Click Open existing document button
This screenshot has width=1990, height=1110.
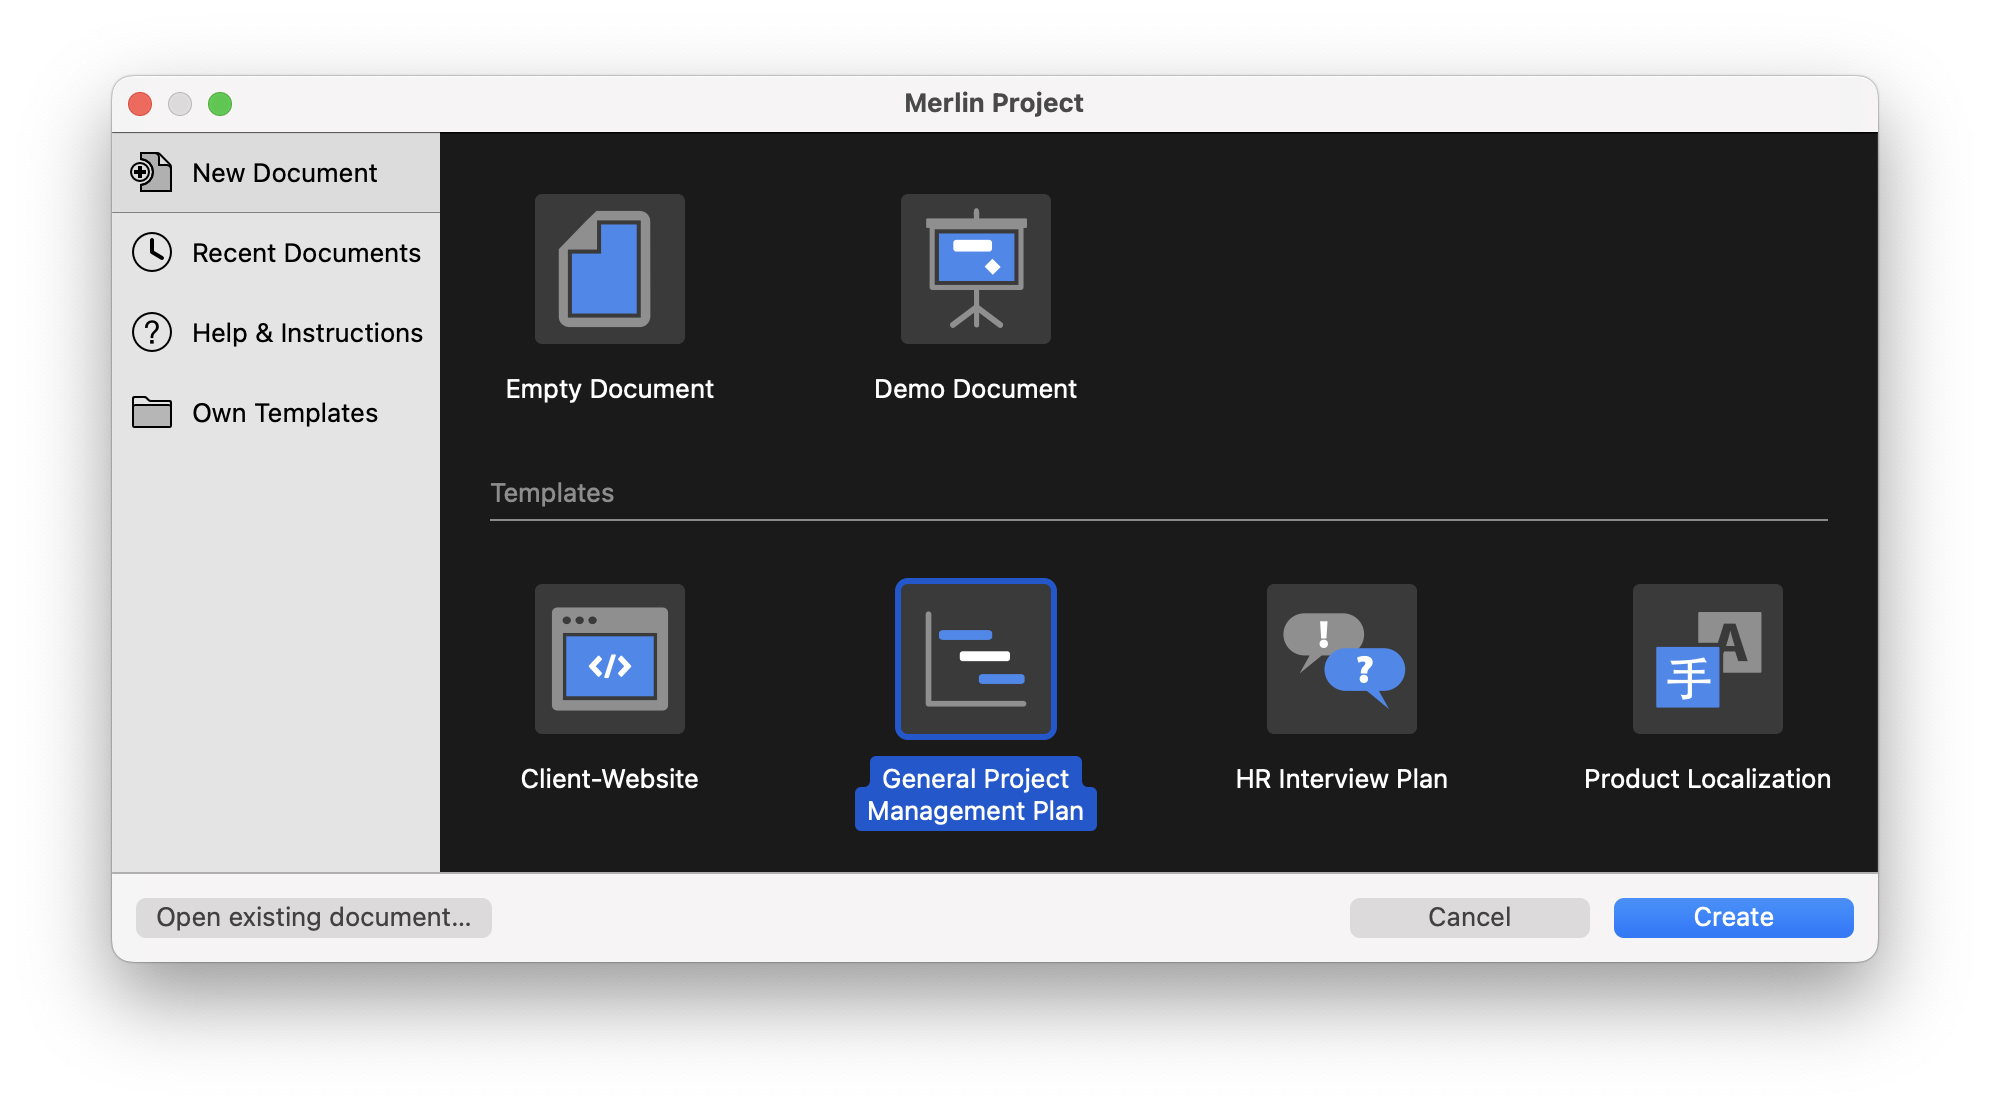pyautogui.click(x=313, y=917)
